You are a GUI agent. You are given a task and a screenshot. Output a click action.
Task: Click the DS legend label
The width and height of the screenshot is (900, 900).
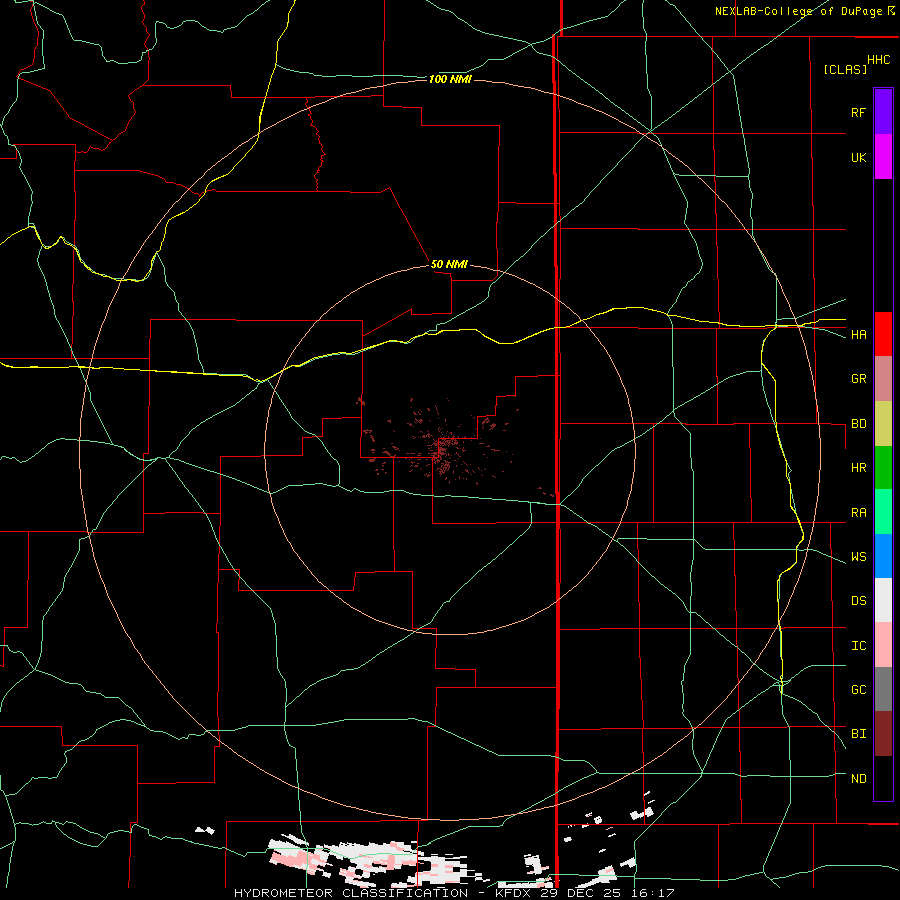[x=858, y=600]
